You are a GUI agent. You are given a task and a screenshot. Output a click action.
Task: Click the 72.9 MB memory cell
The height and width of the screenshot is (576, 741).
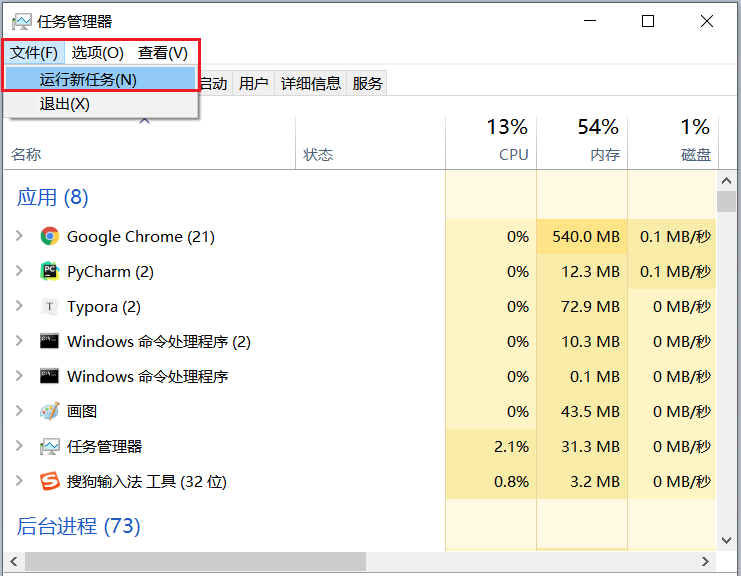coord(582,306)
